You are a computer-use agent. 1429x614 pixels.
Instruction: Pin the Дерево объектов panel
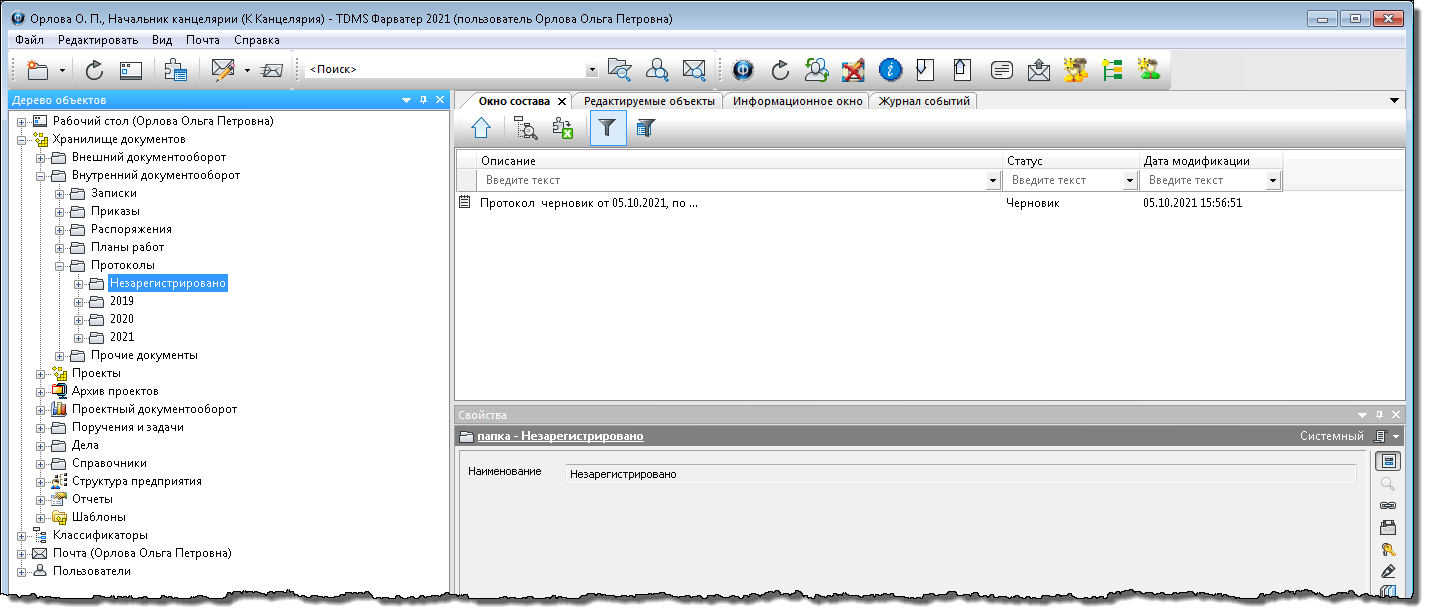point(423,100)
